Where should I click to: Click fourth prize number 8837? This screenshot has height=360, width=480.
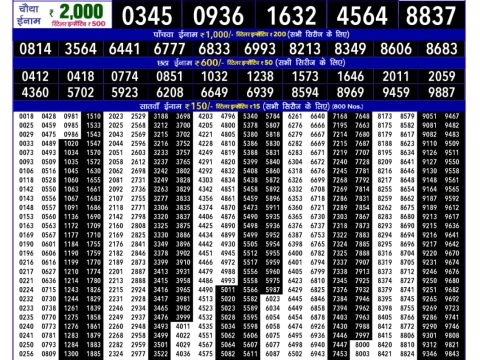(431, 16)
